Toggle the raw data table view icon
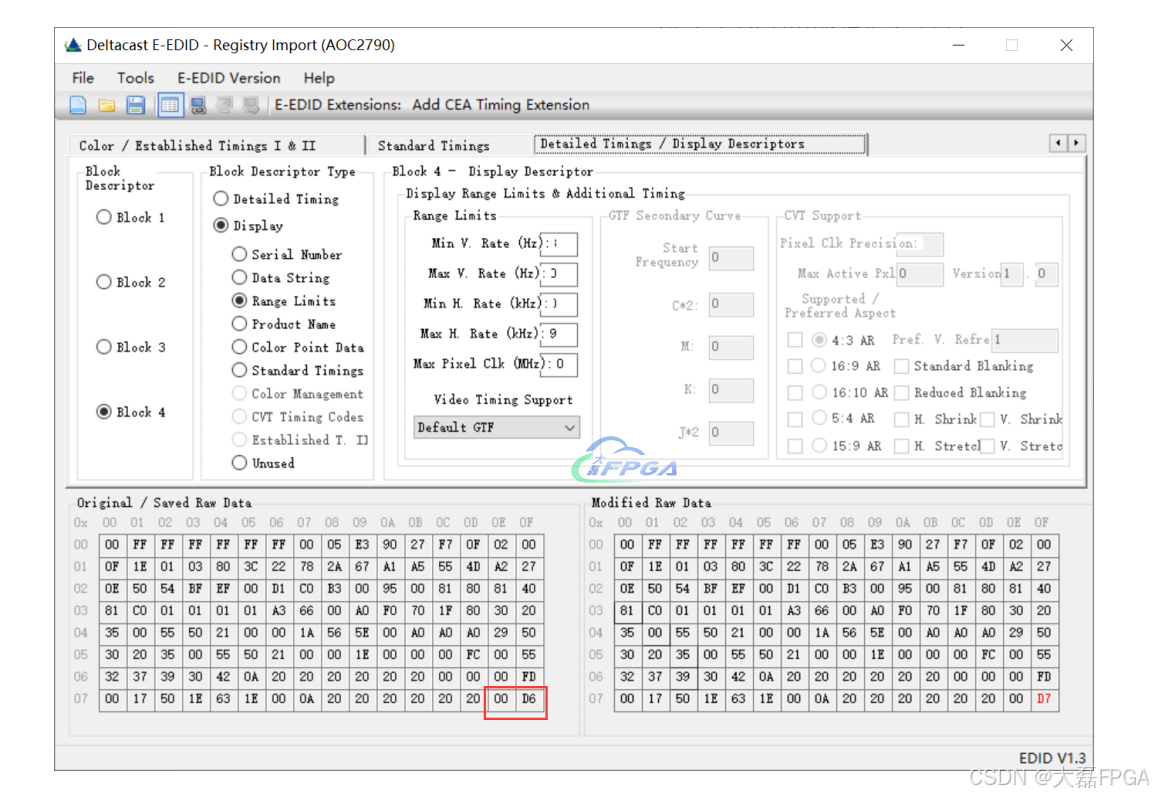This screenshot has height=797, width=1153. click(170, 105)
